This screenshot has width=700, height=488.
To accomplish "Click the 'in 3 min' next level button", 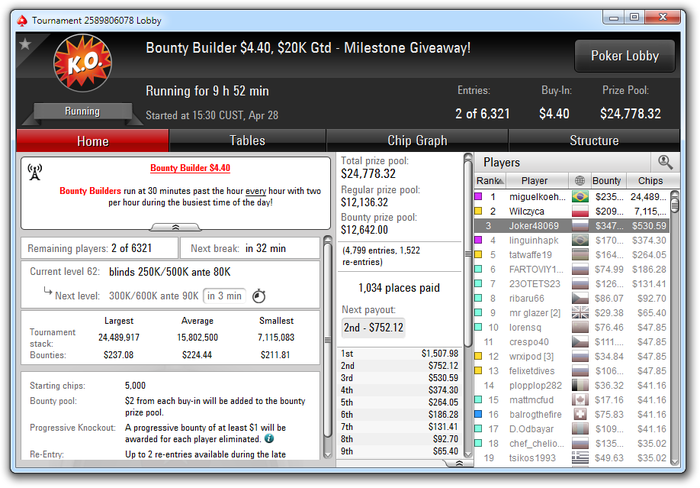I will (224, 296).
